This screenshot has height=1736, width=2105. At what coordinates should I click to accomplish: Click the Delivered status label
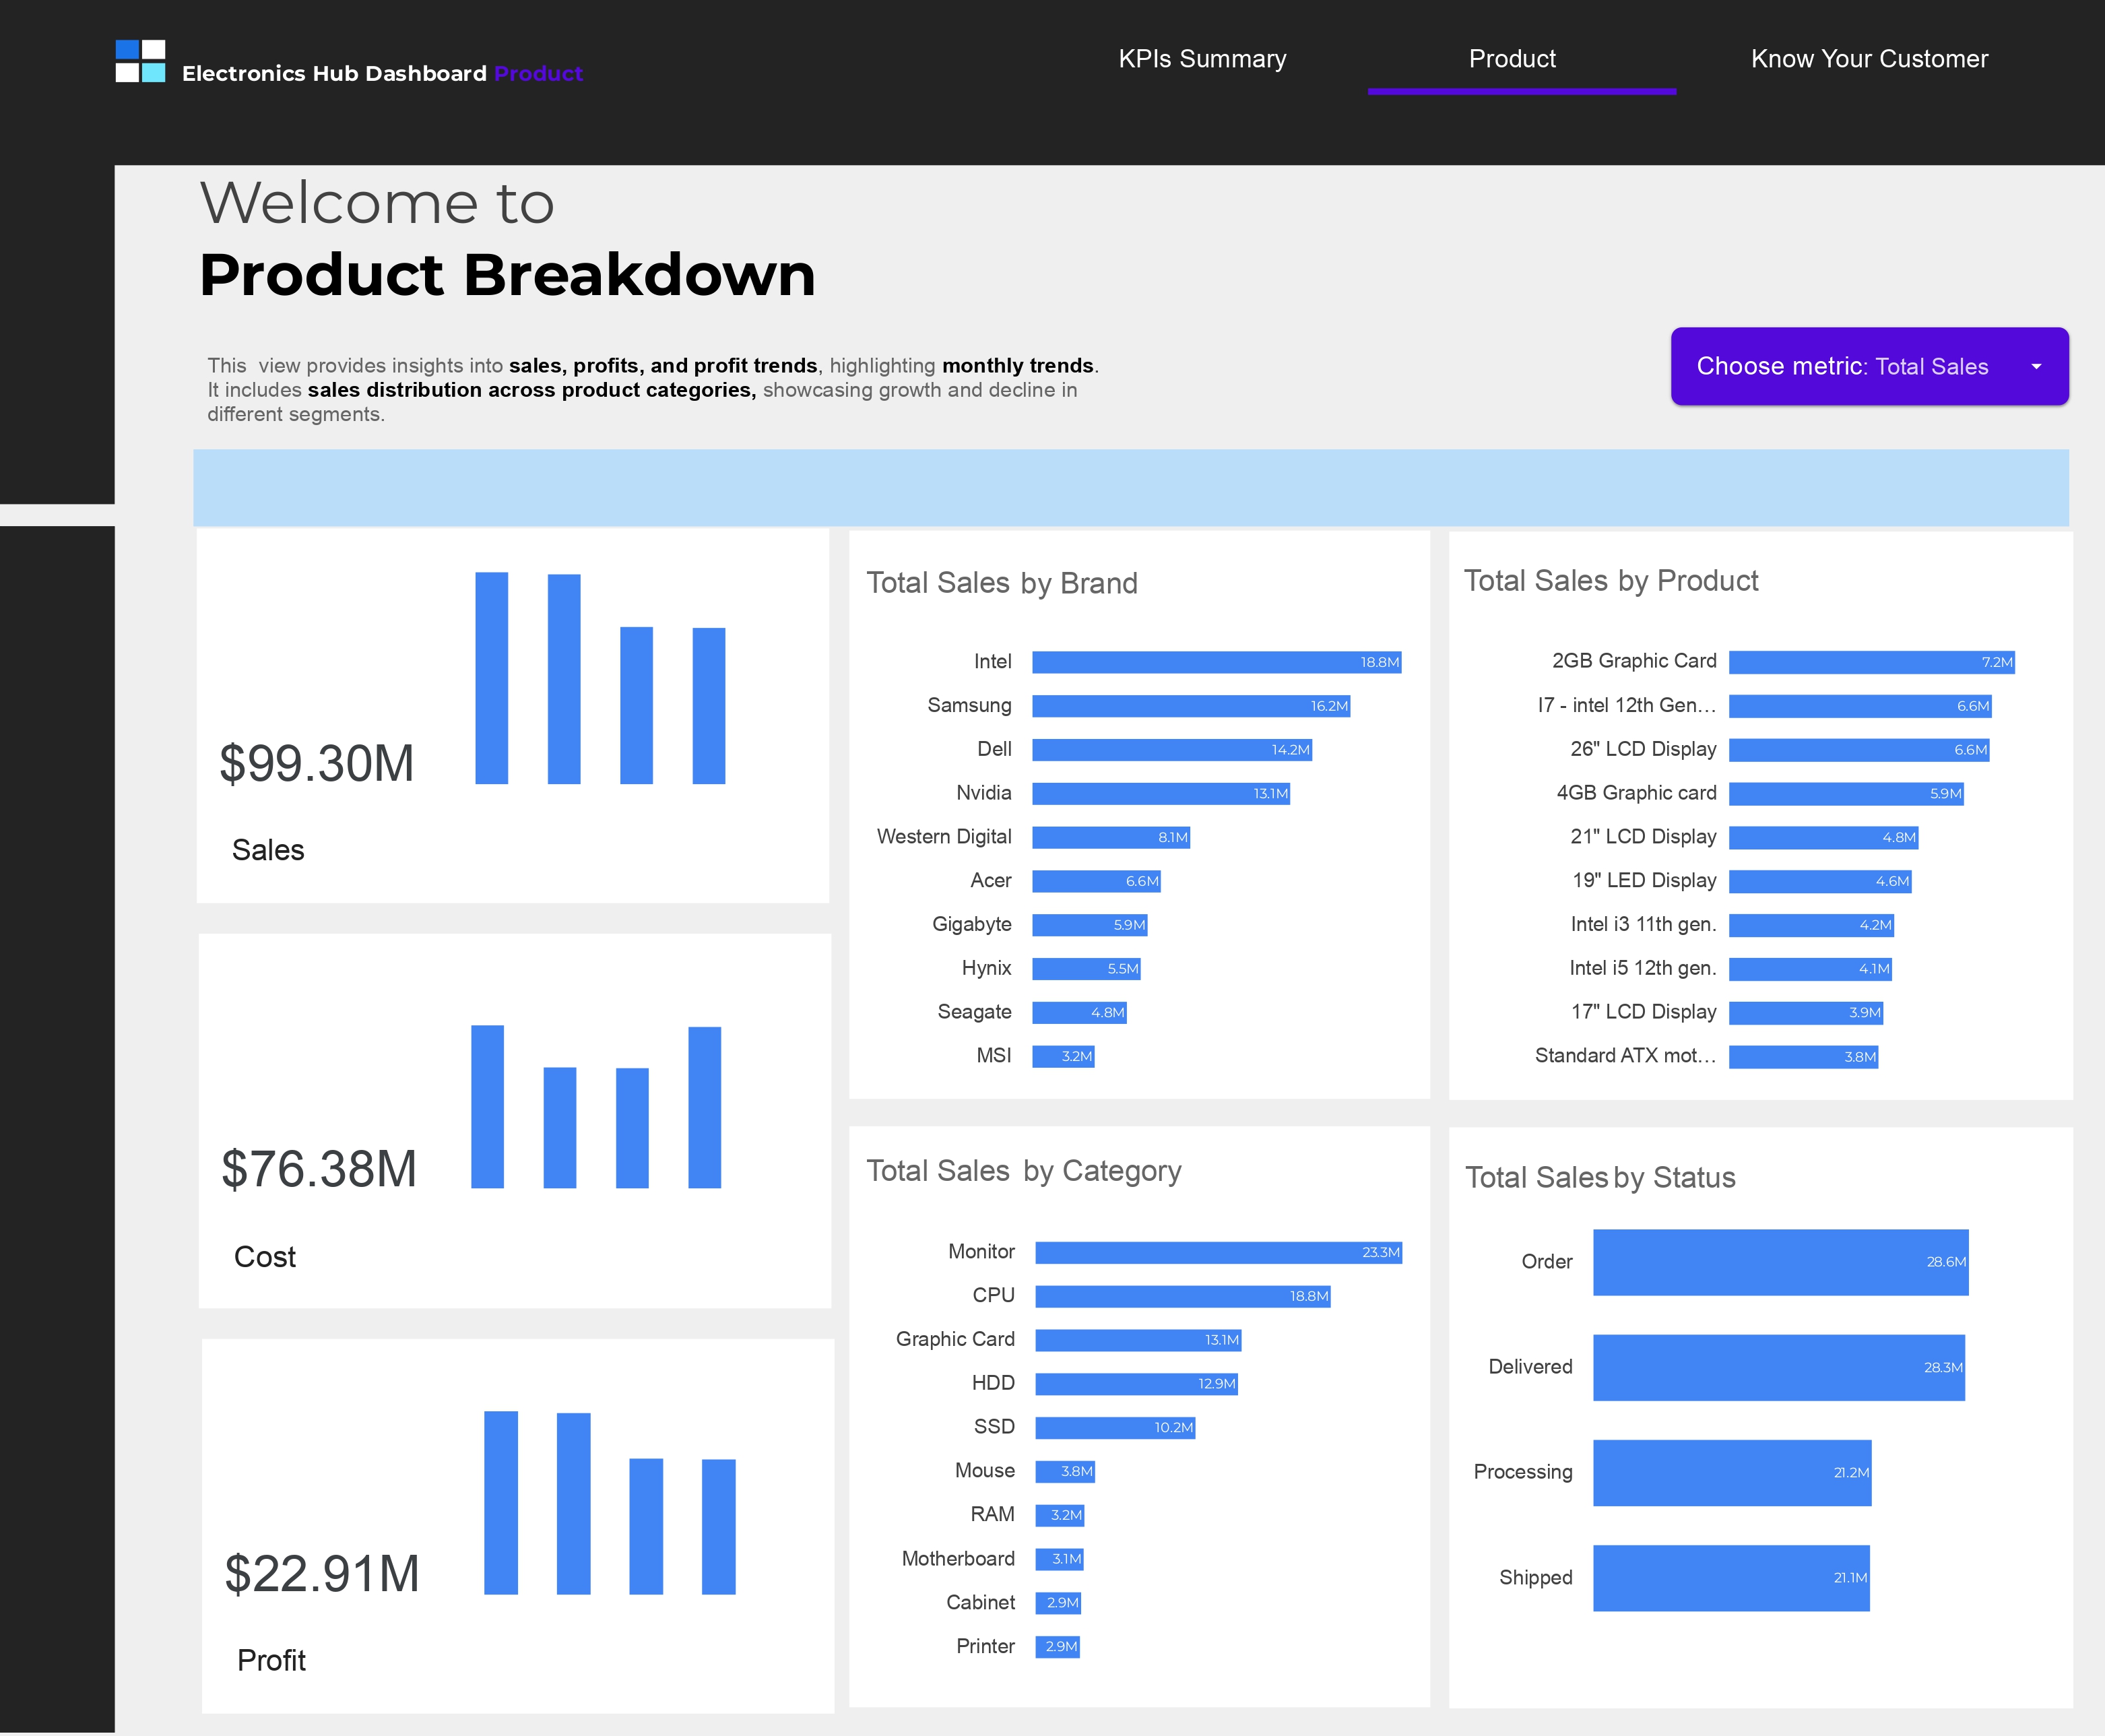coord(1530,1367)
